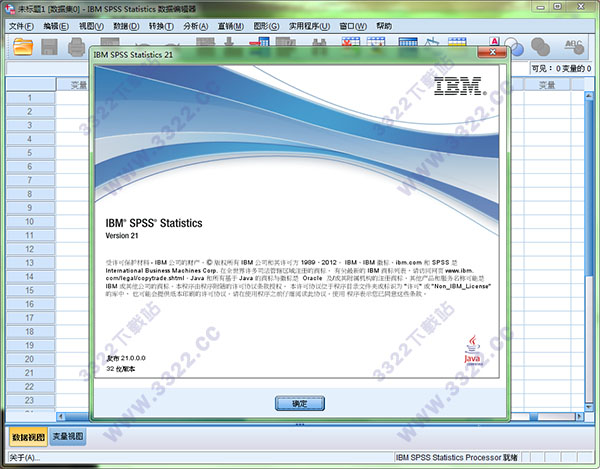Click the Insert Cases toolbar icon
Screen dimensions: 600x469
tap(351, 42)
